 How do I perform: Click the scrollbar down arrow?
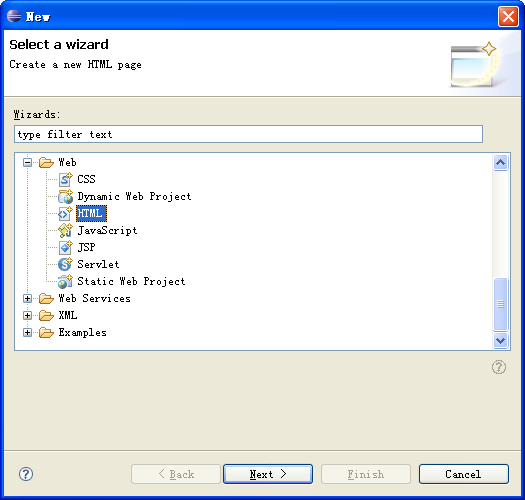coord(501,341)
